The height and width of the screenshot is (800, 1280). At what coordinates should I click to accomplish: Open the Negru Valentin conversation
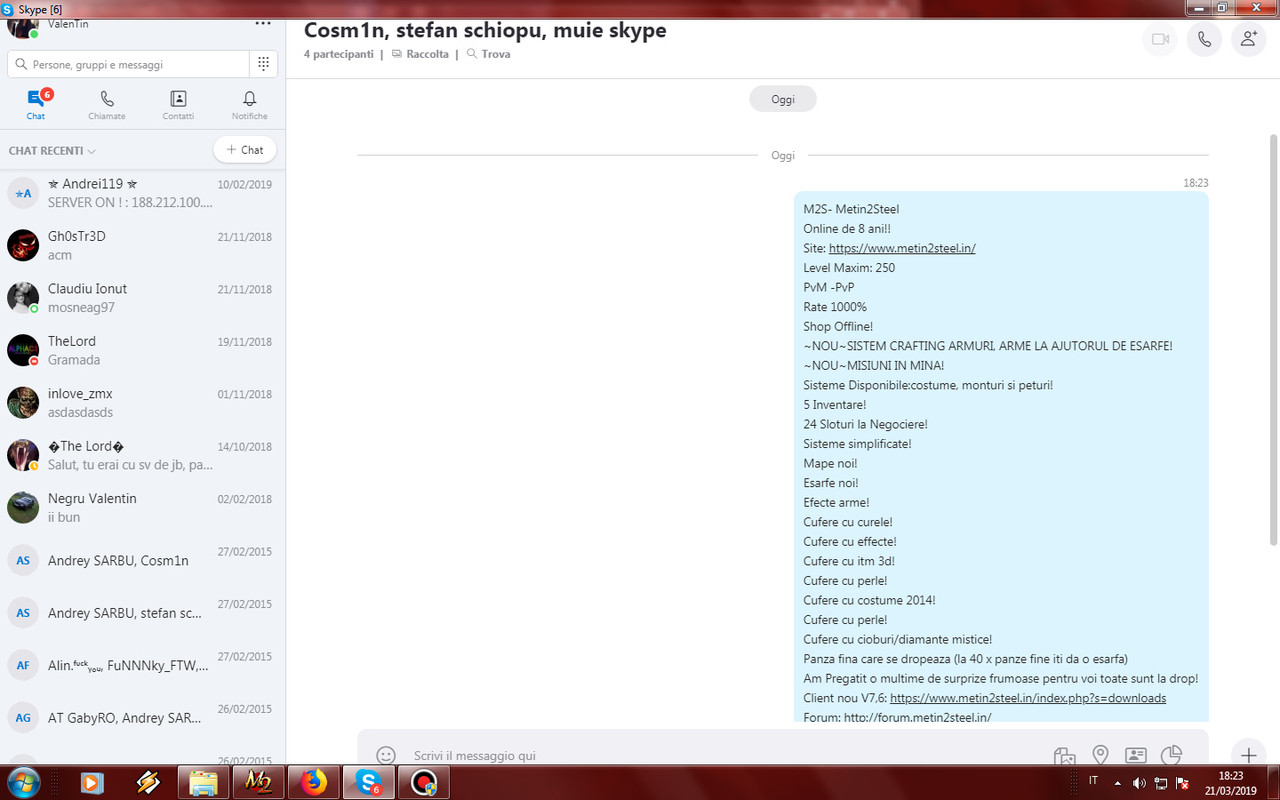point(143,507)
